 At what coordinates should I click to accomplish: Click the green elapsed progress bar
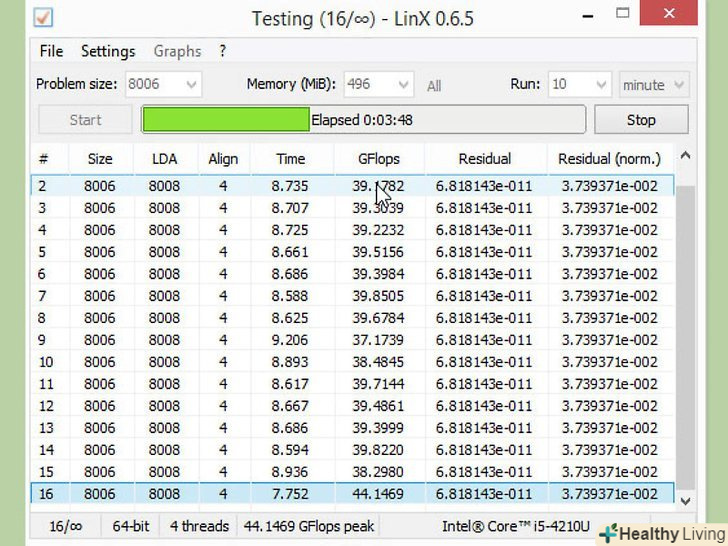pos(226,120)
